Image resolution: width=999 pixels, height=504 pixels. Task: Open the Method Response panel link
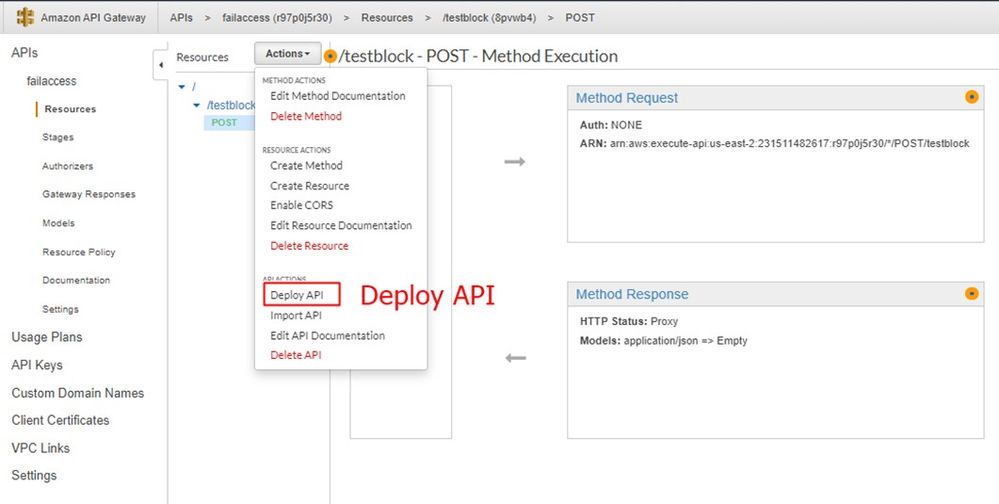pos(632,295)
